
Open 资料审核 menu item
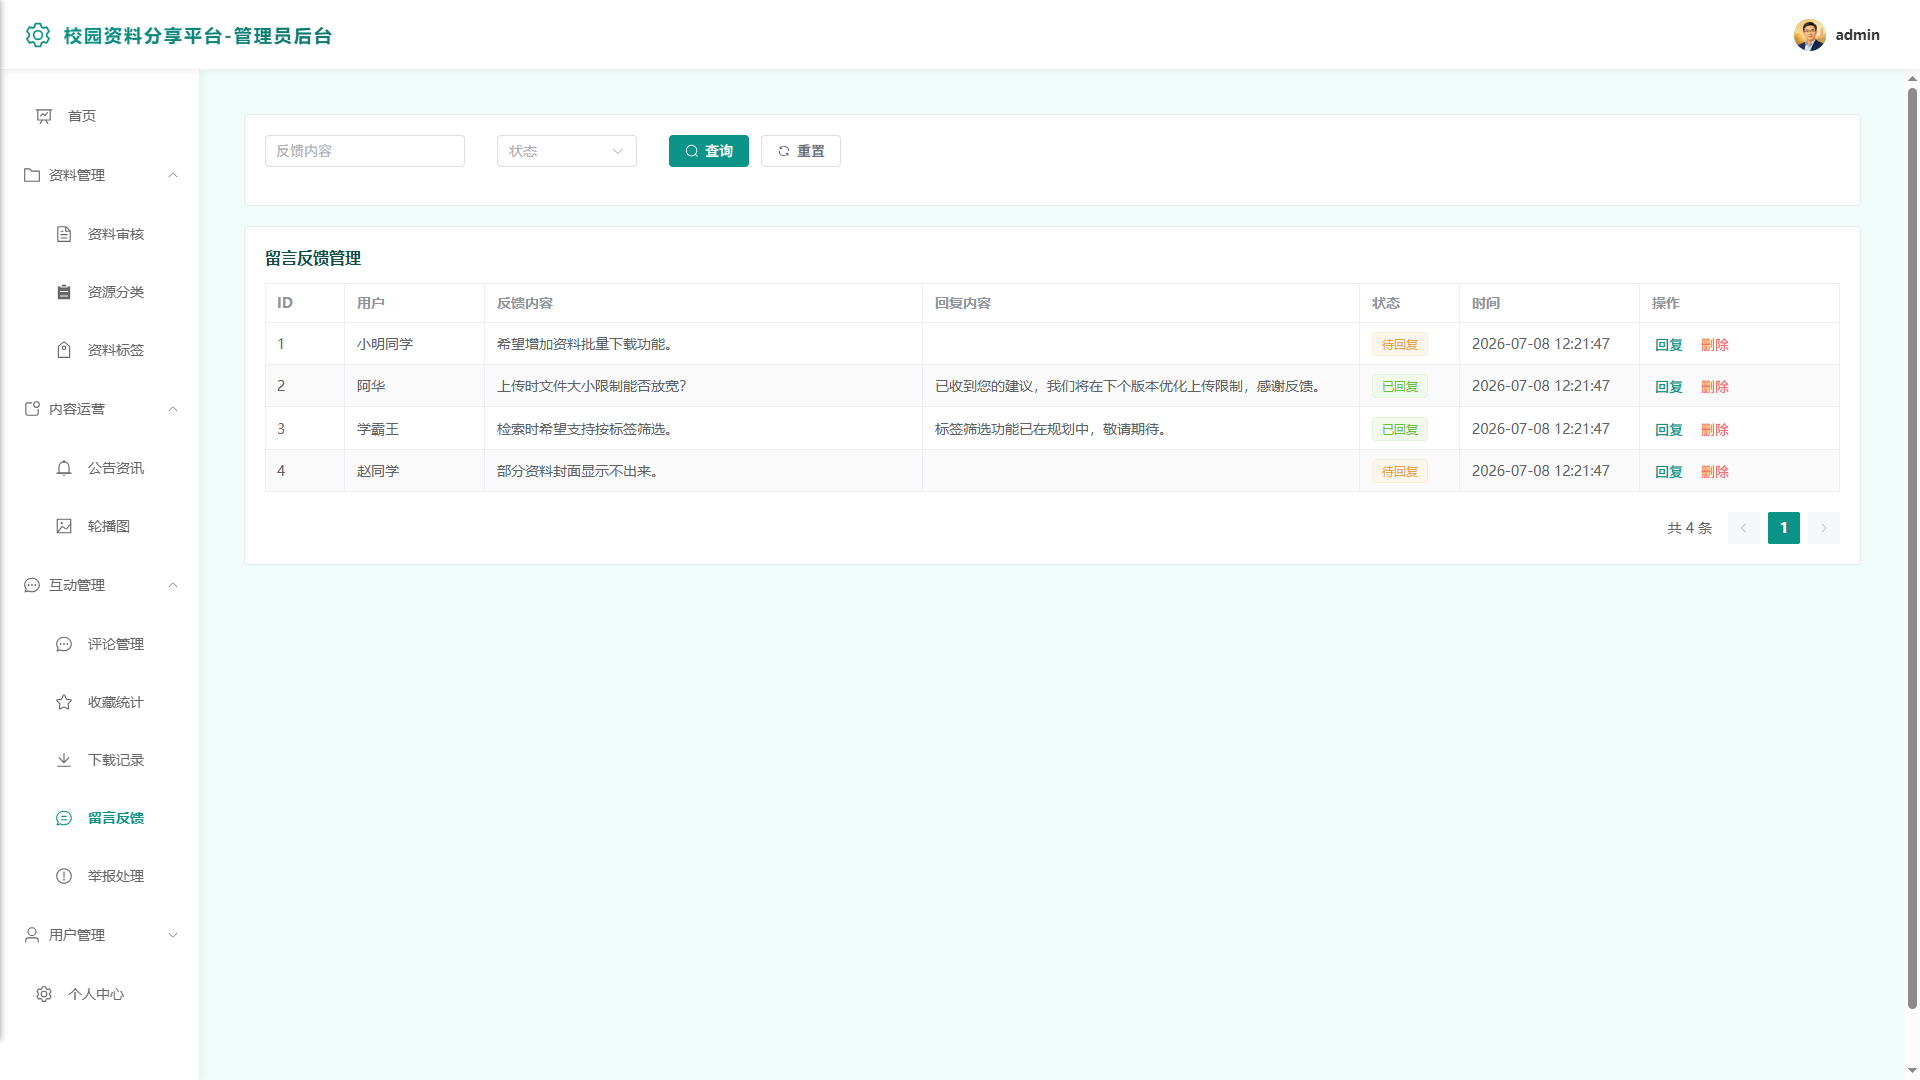click(100, 234)
